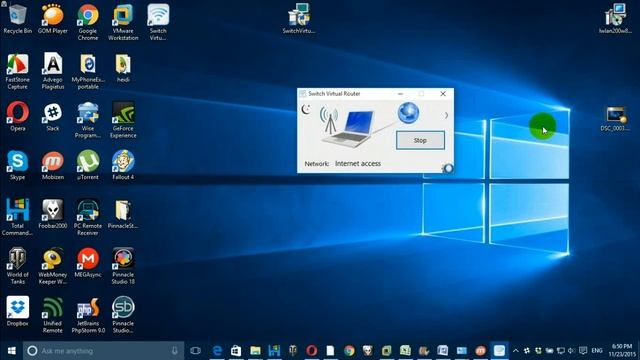Select the Recycle Bin desktop icon

(x=18, y=19)
